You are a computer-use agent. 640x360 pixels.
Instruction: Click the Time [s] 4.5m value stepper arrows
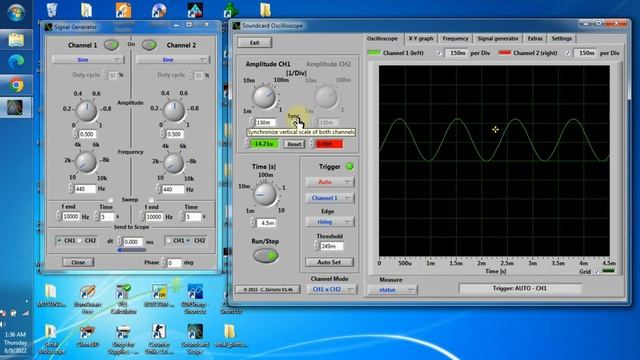253,222
